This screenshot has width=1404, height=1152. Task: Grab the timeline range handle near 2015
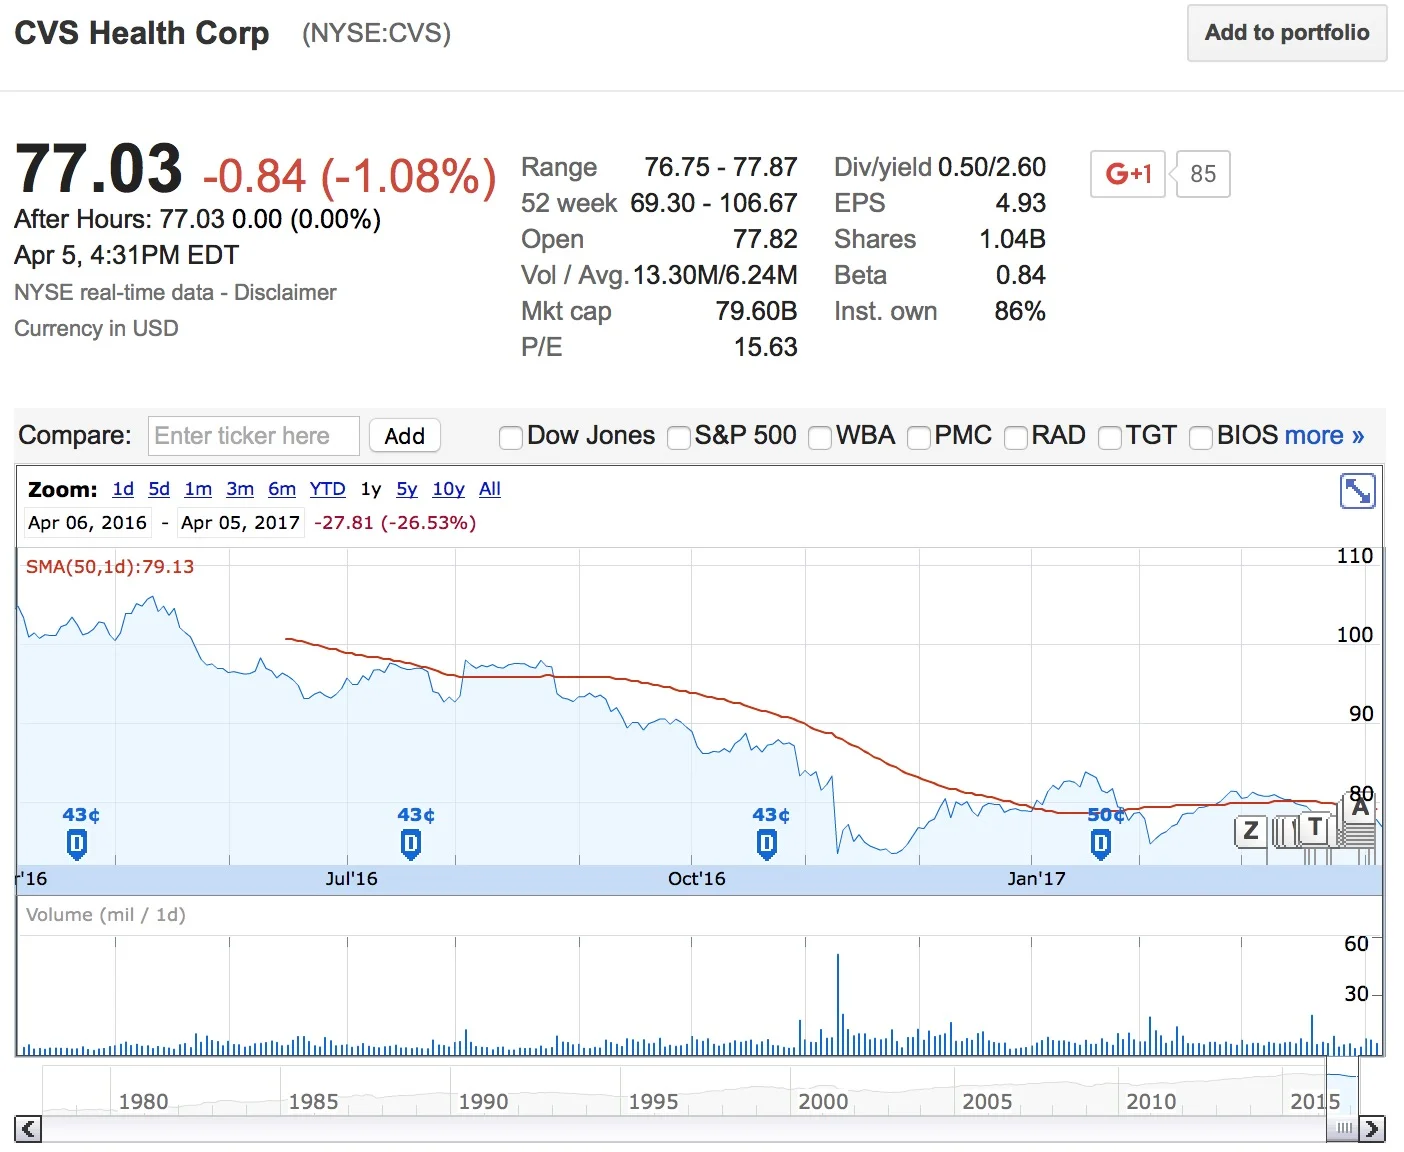coord(1343,1128)
